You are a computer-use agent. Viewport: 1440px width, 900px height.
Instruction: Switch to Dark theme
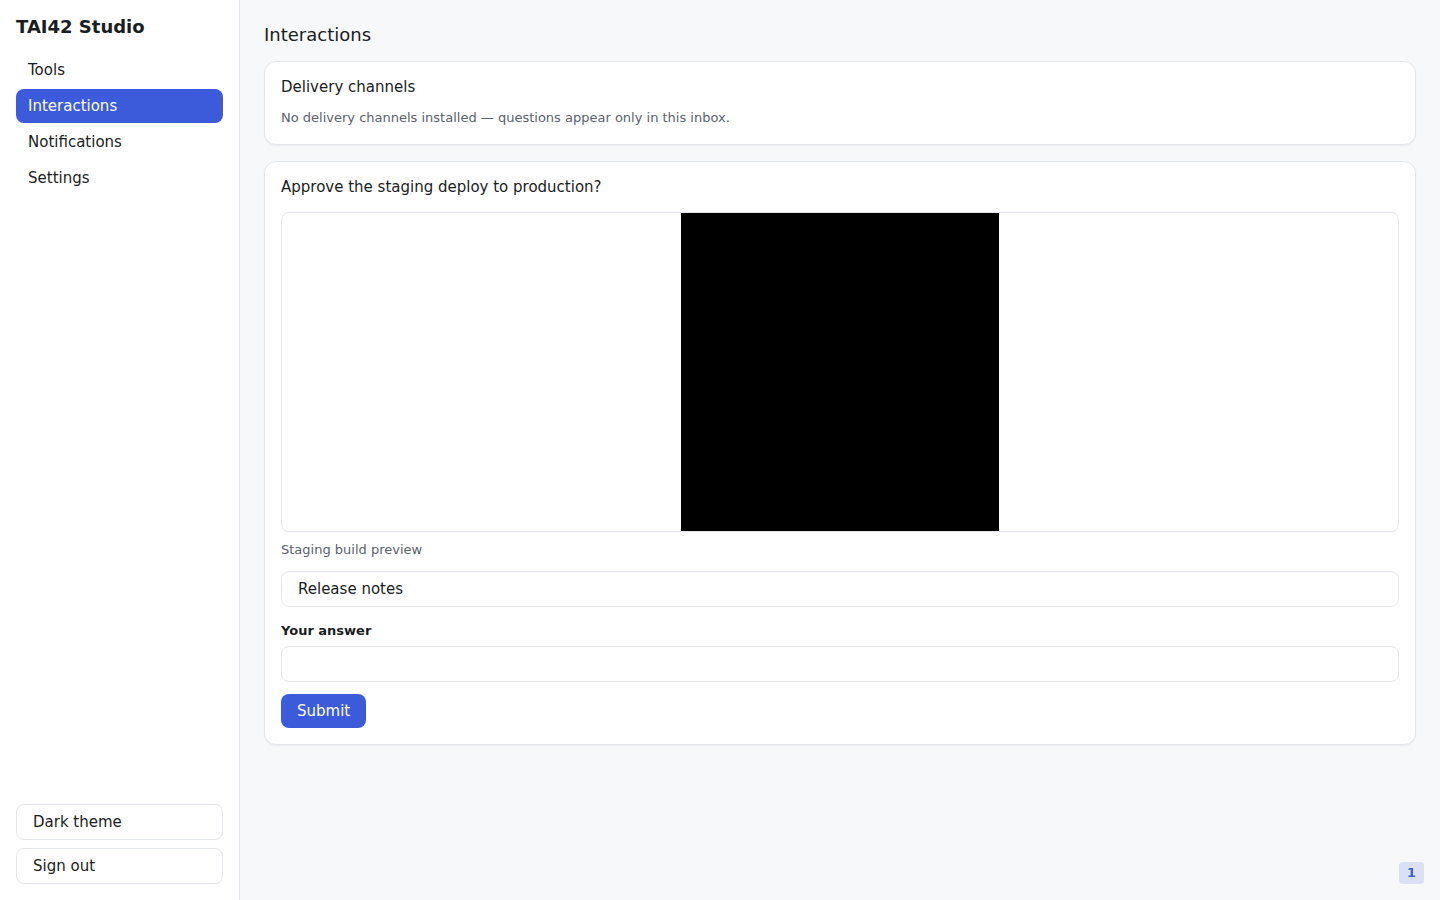click(x=119, y=822)
